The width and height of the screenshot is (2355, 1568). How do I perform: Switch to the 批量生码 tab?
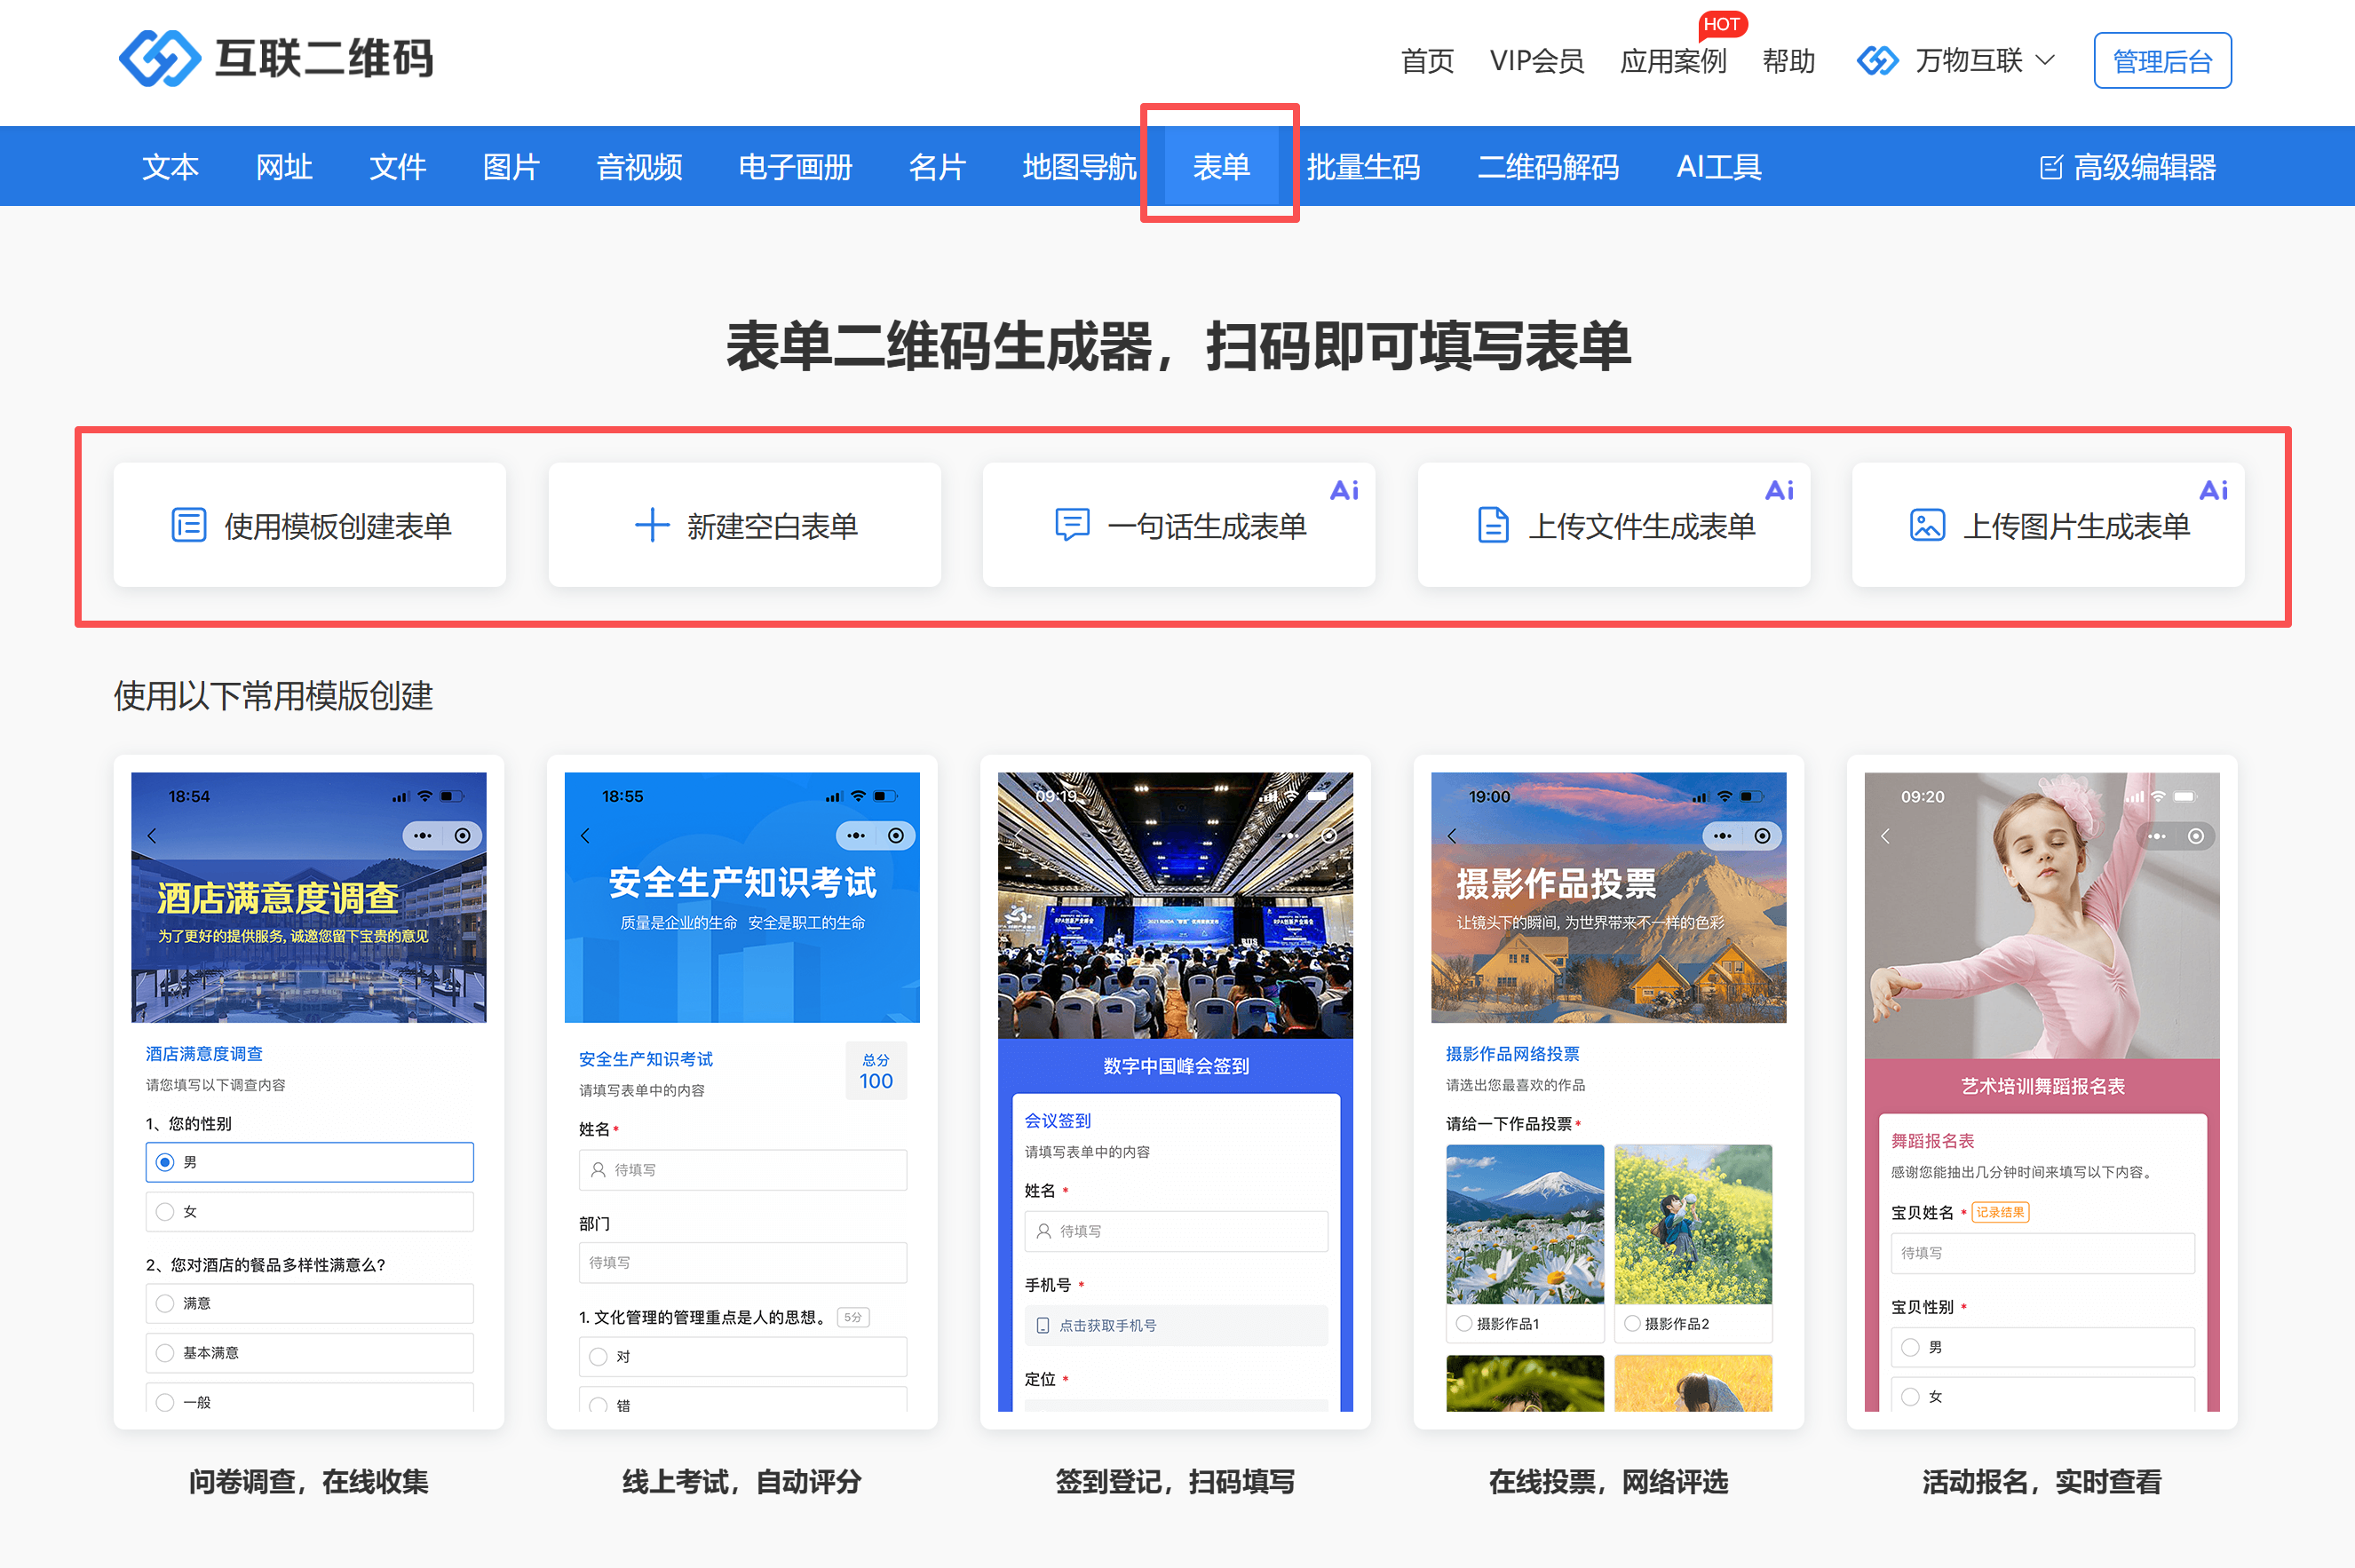click(1363, 167)
